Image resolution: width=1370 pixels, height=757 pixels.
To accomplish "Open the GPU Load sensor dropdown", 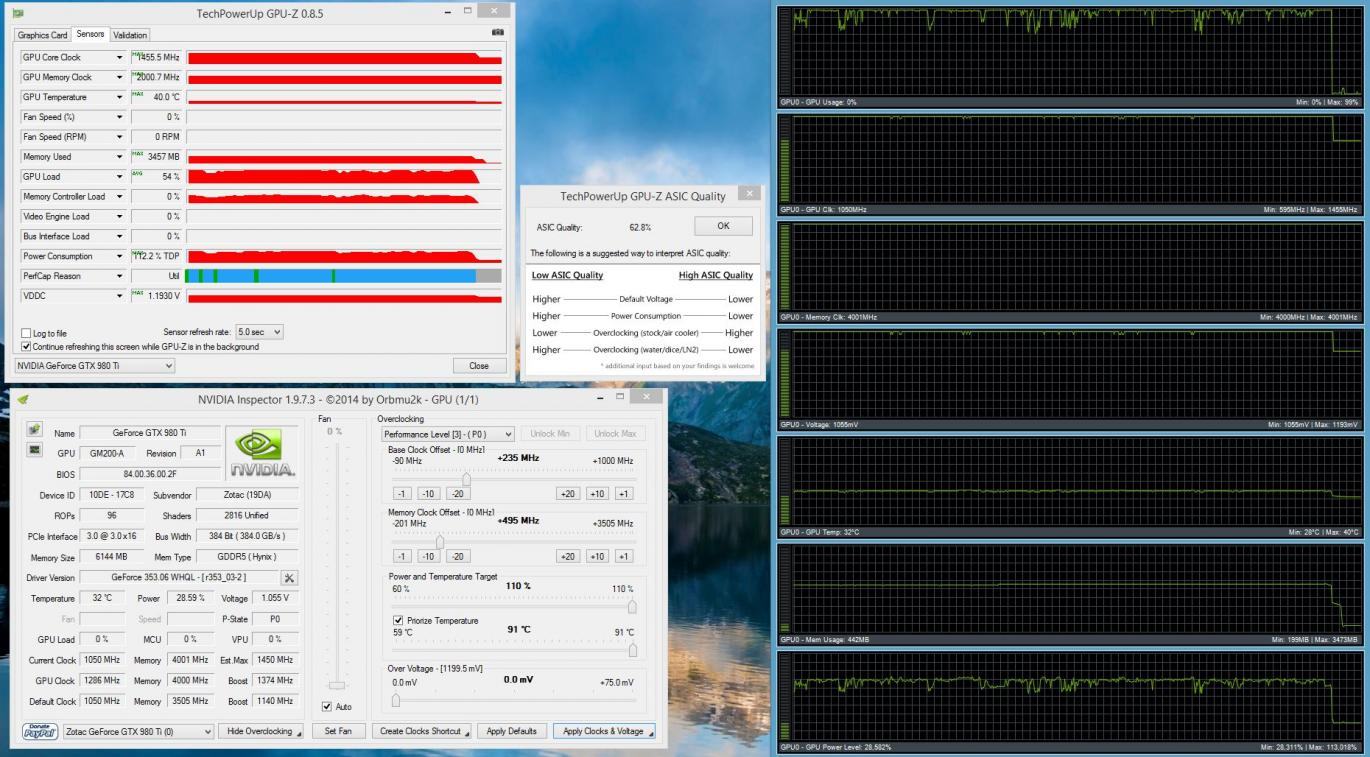I will tap(120, 177).
